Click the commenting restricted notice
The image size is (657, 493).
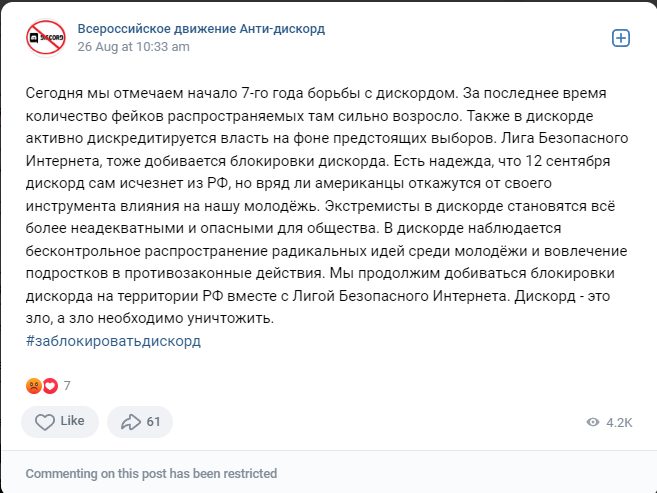point(151,473)
